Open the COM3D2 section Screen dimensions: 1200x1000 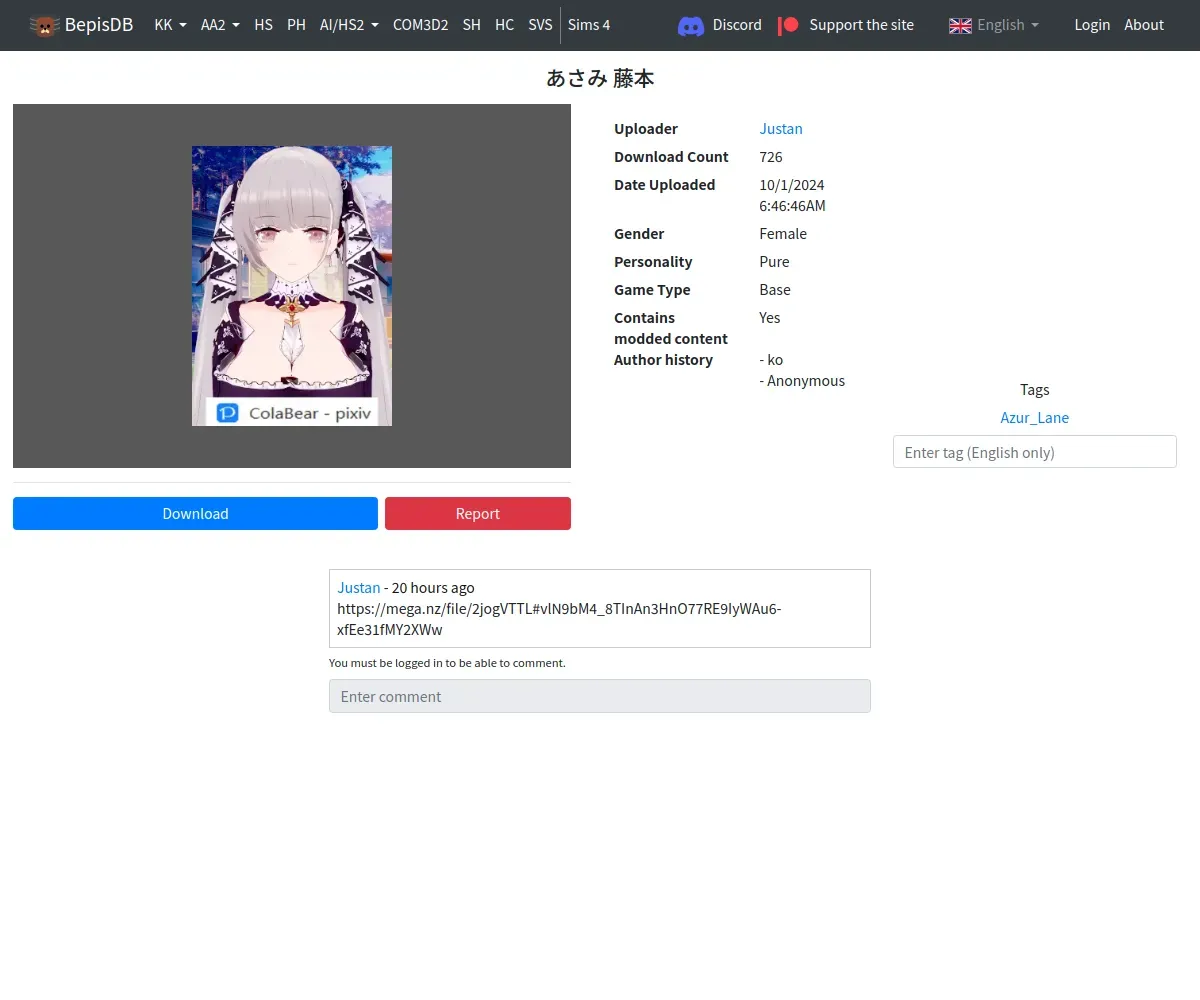pyautogui.click(x=420, y=25)
